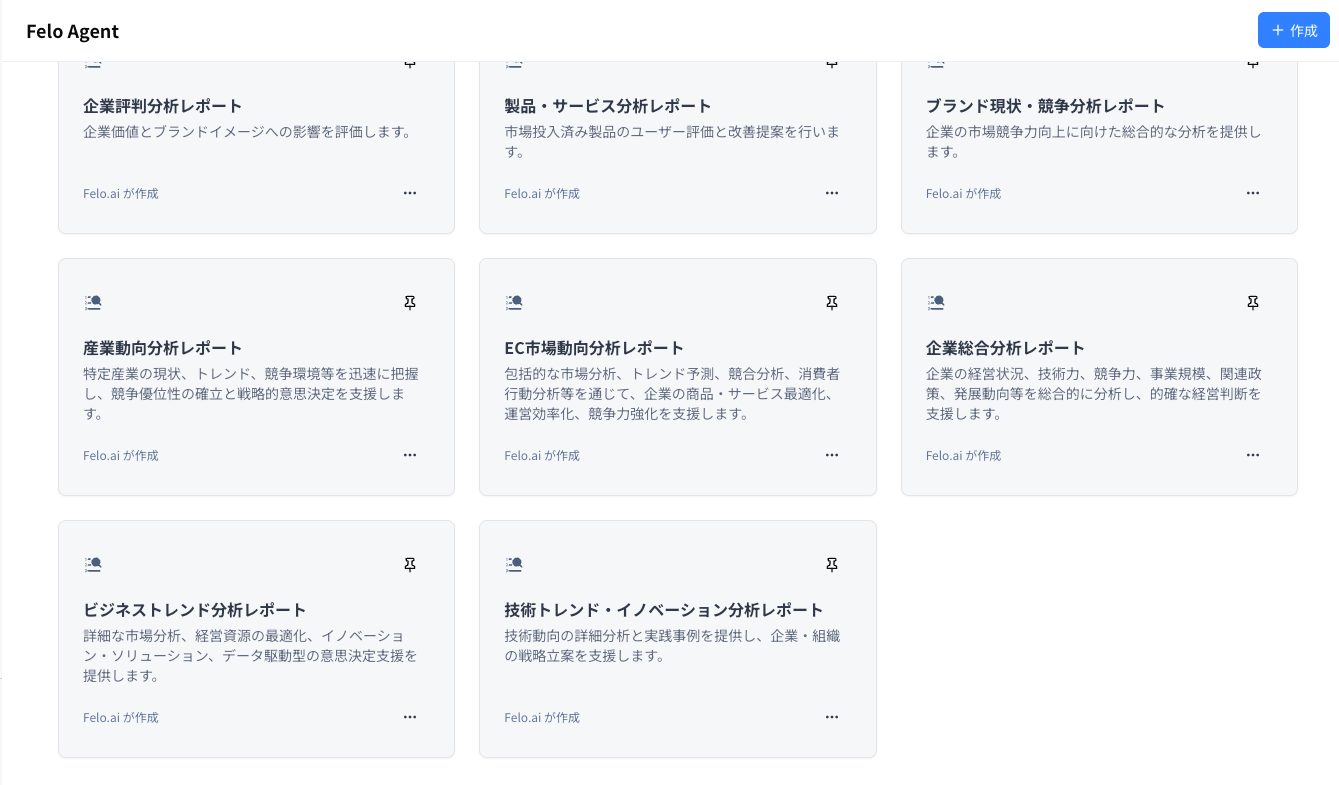Open more options for 企業総合分析レポート
The image size is (1339, 785).
tap(1253, 455)
